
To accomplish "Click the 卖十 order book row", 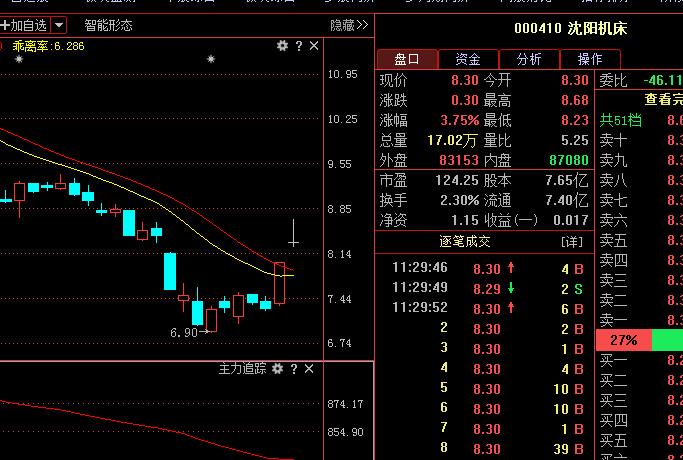I will pos(639,140).
